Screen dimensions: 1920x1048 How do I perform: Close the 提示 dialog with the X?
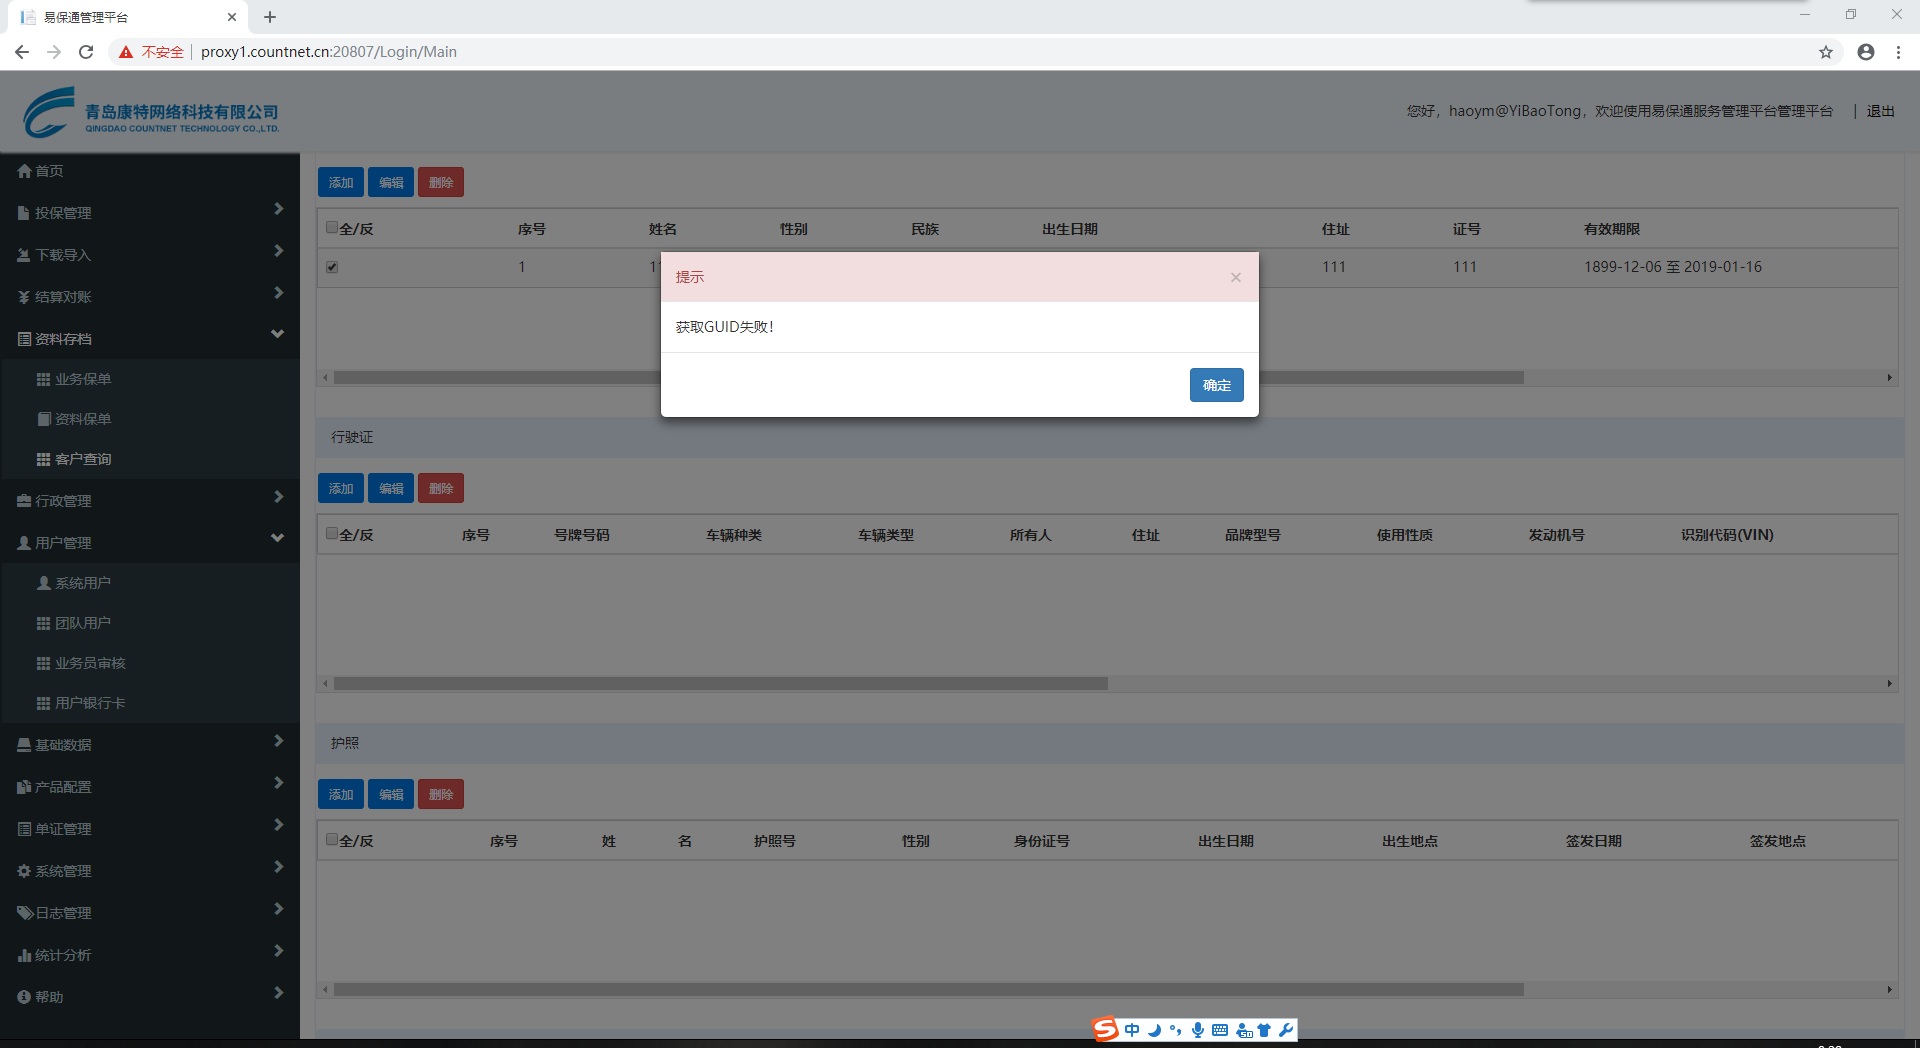tap(1236, 277)
